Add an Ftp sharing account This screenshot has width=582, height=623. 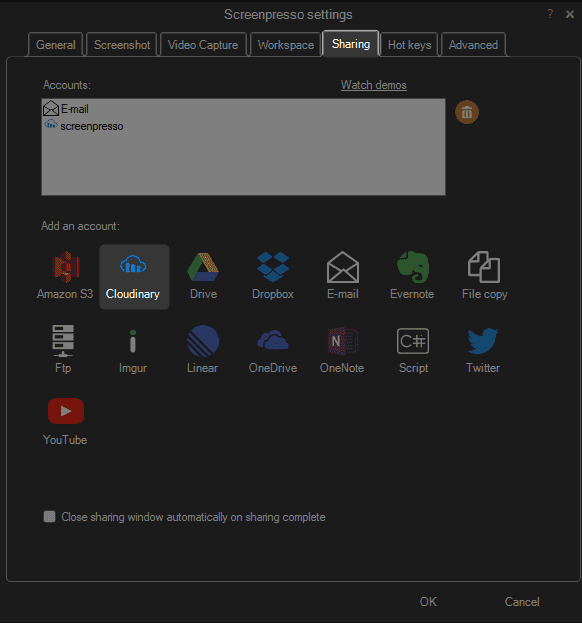point(63,349)
